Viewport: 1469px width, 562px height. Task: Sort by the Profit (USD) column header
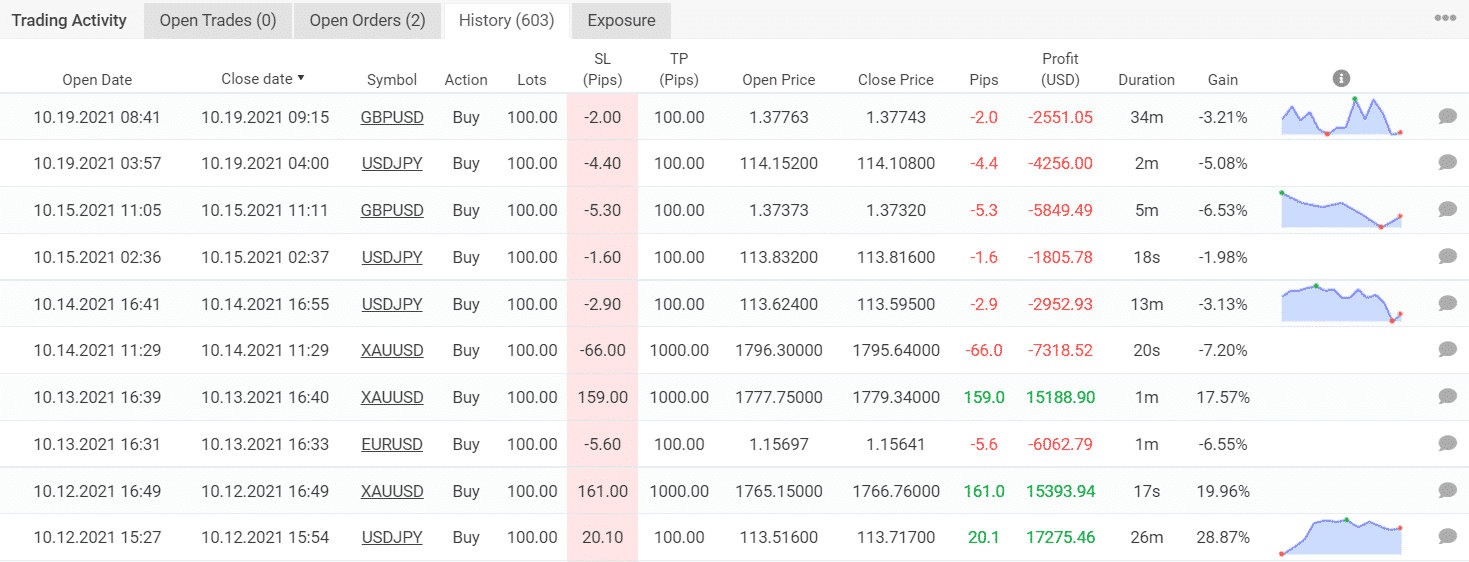coord(1060,69)
